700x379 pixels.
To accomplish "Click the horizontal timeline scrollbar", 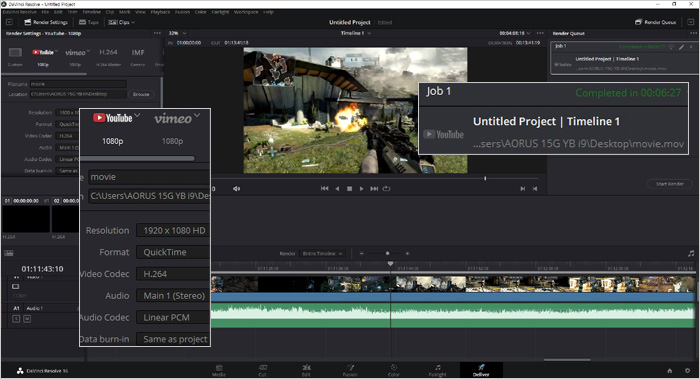I will pyautogui.click(x=567, y=360).
